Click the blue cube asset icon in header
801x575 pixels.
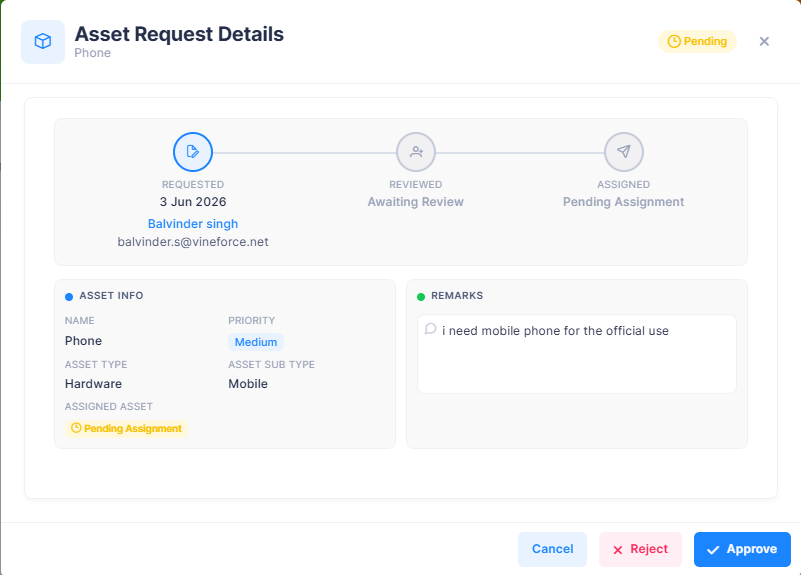(43, 41)
